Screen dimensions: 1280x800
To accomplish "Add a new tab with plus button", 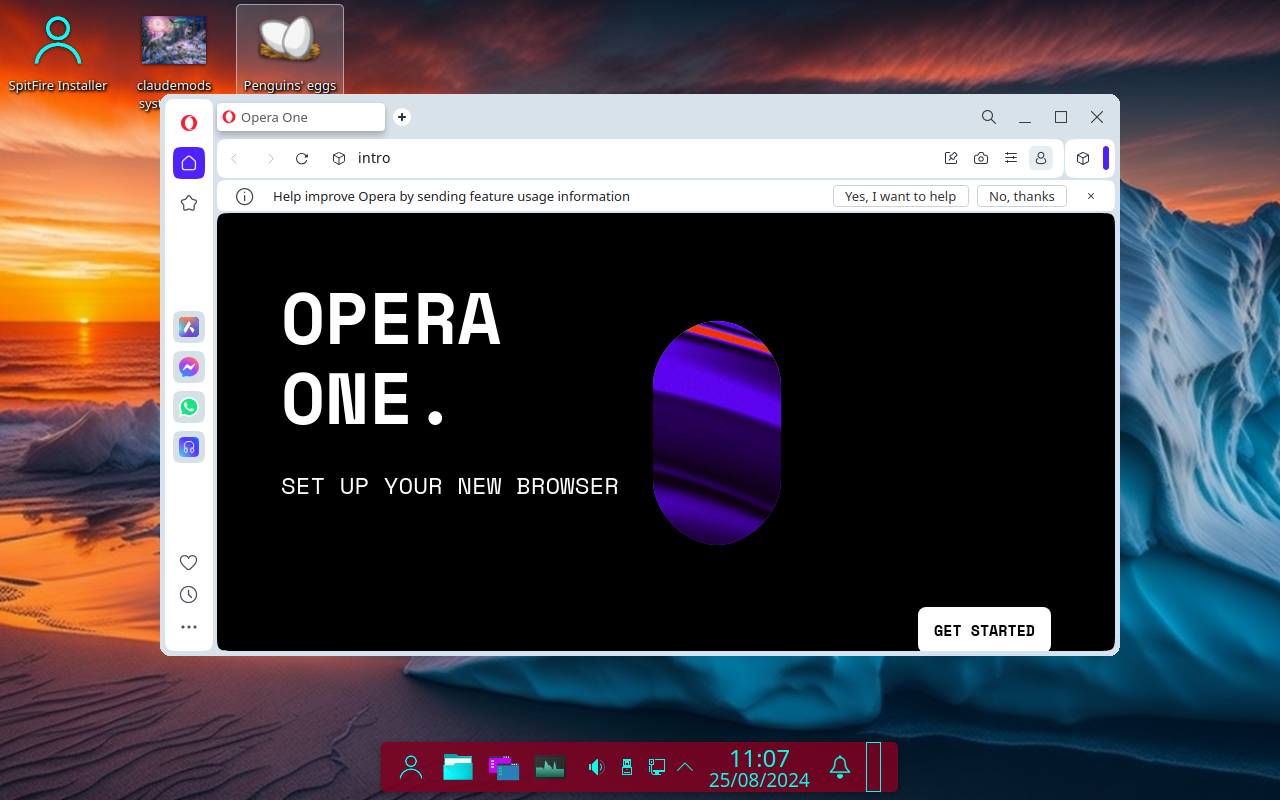I will point(402,117).
